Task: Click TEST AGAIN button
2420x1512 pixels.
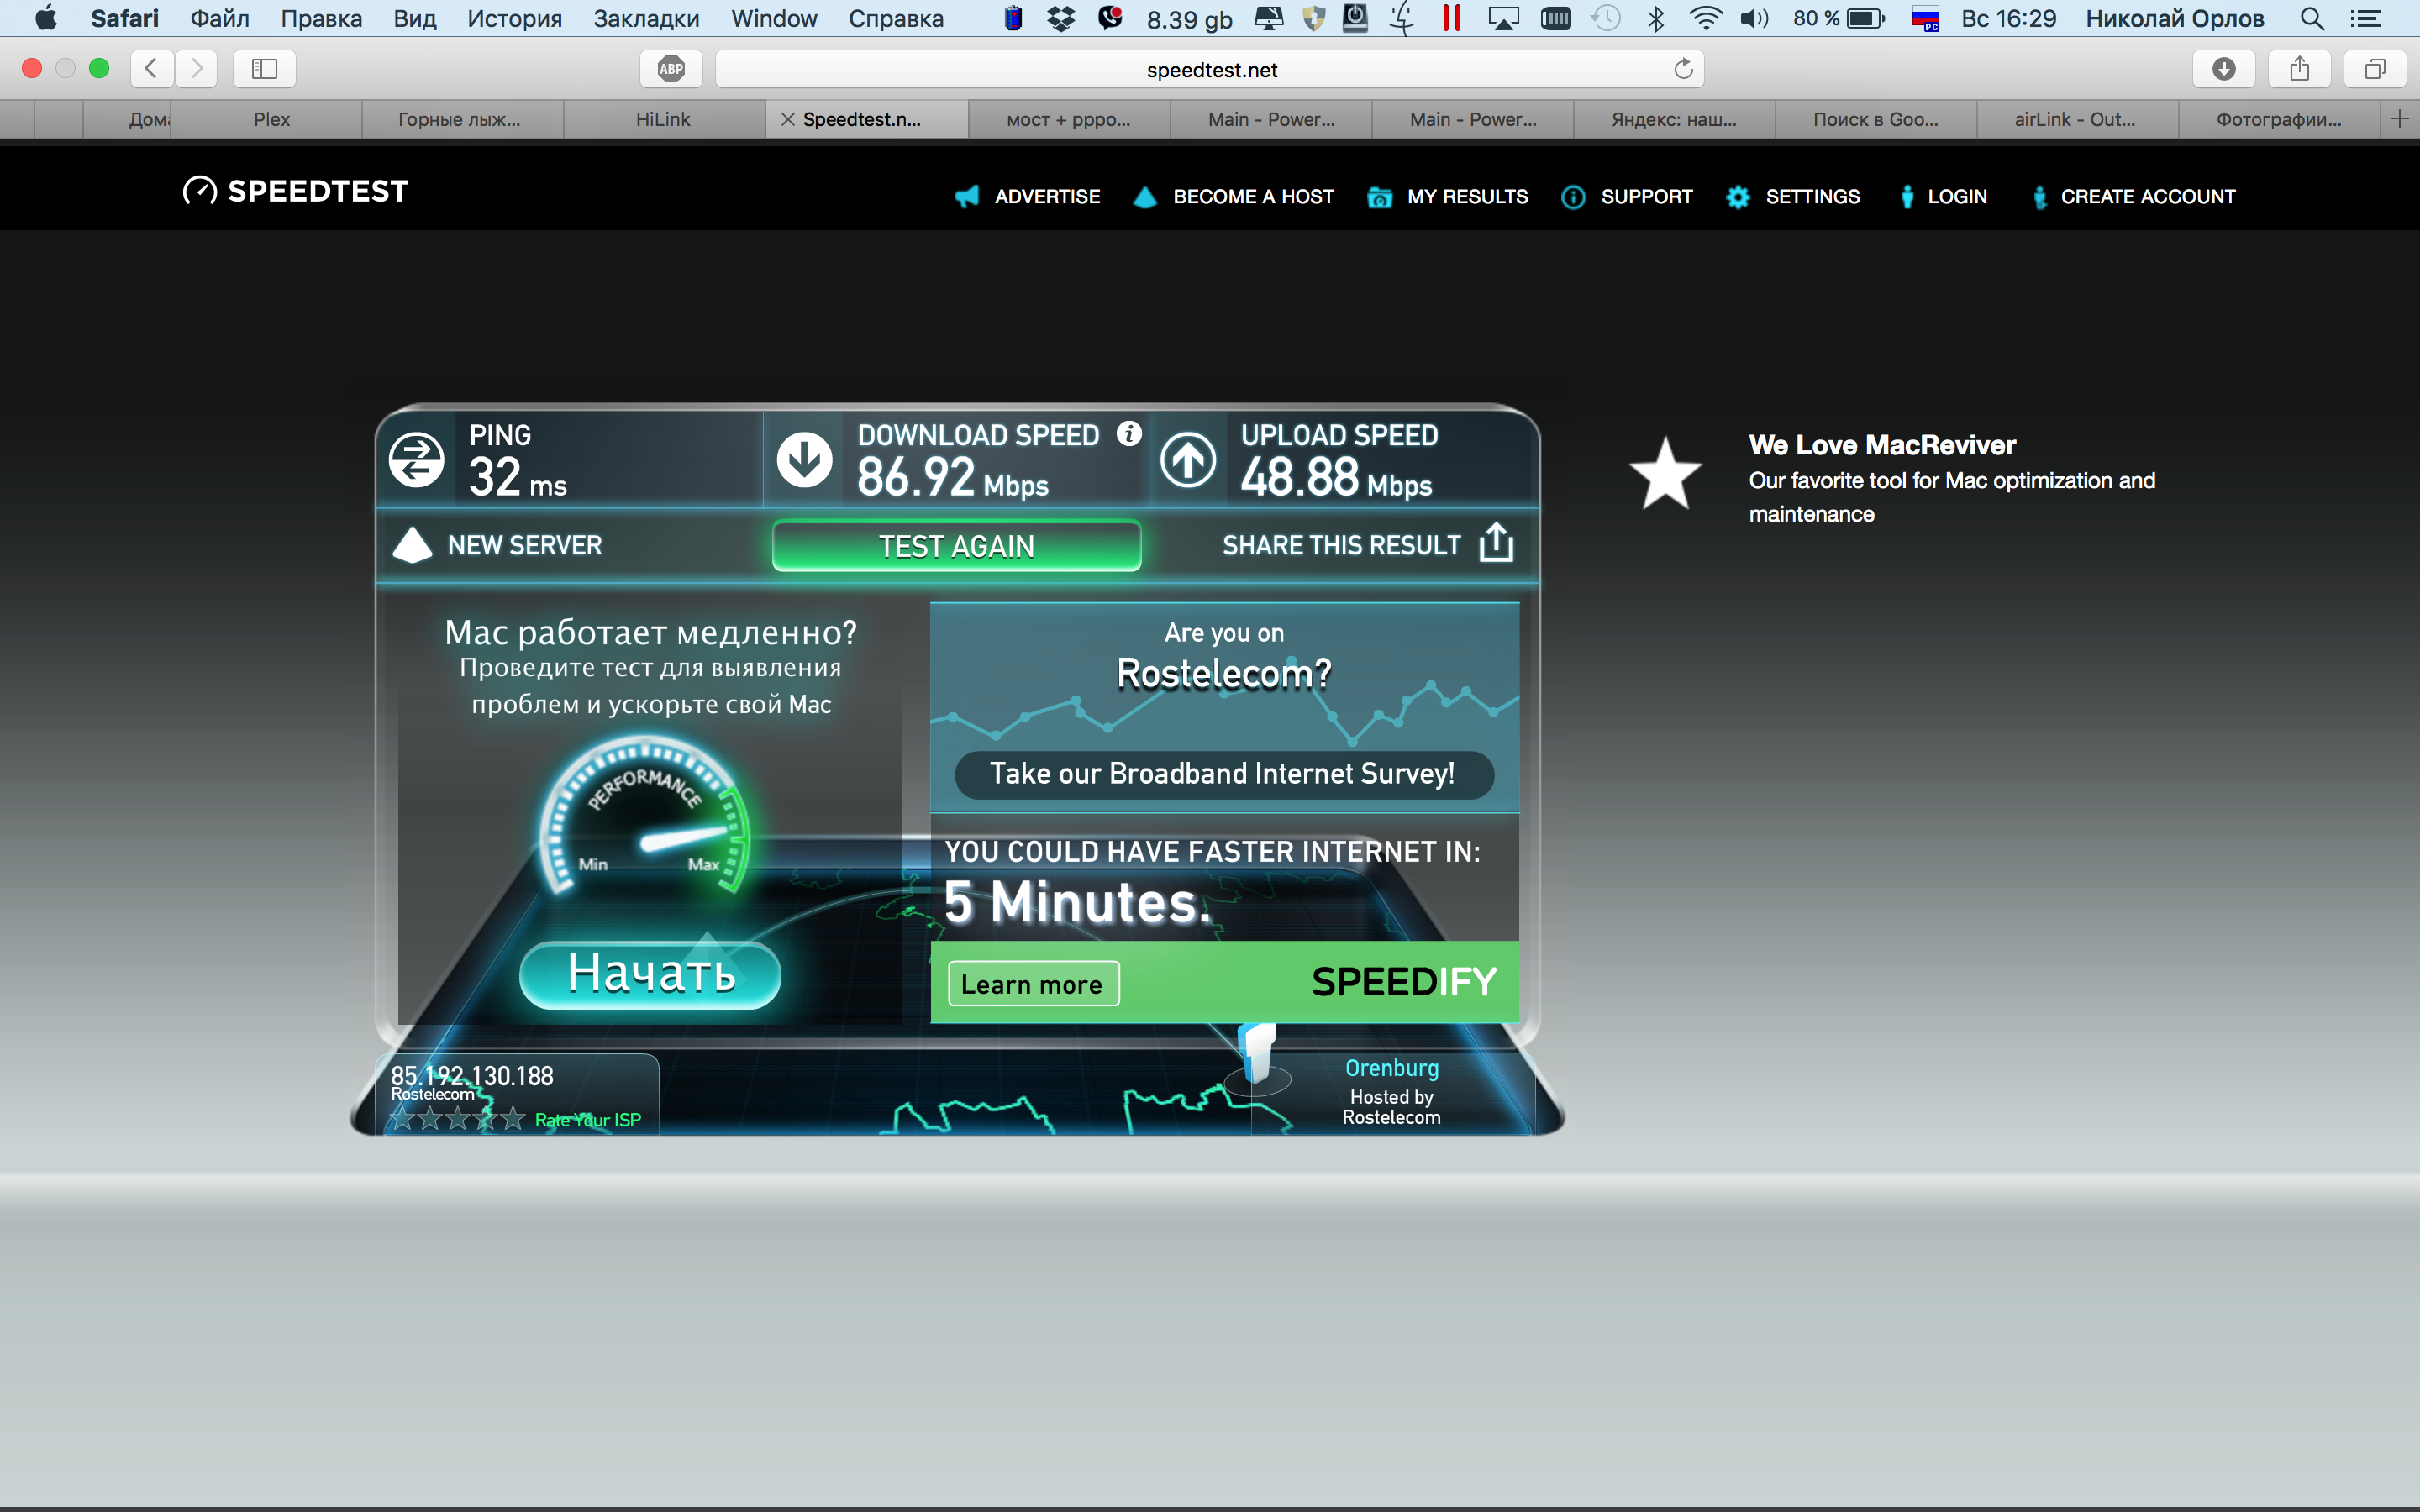Action: click(x=956, y=546)
